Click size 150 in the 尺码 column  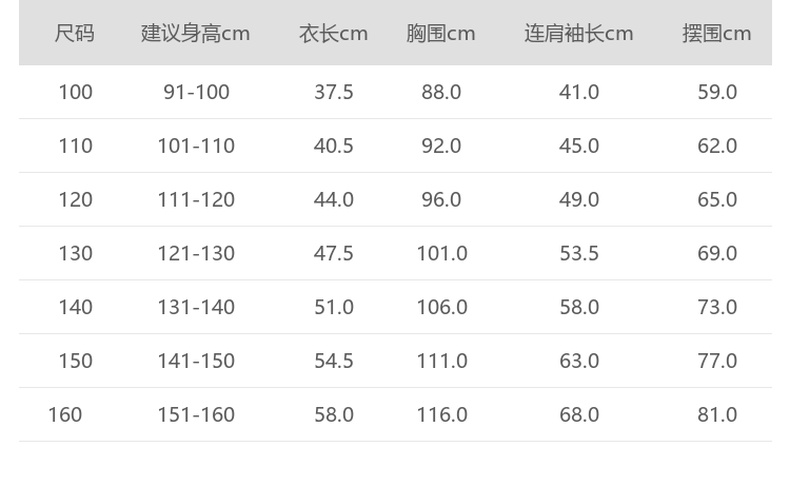pos(75,361)
